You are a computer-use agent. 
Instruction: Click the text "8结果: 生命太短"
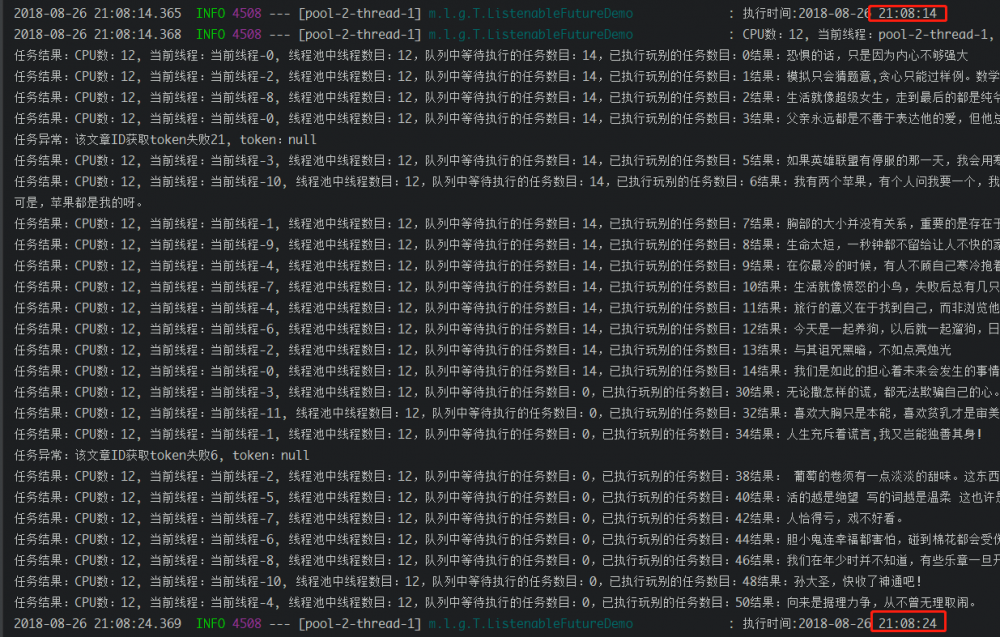click(790, 245)
